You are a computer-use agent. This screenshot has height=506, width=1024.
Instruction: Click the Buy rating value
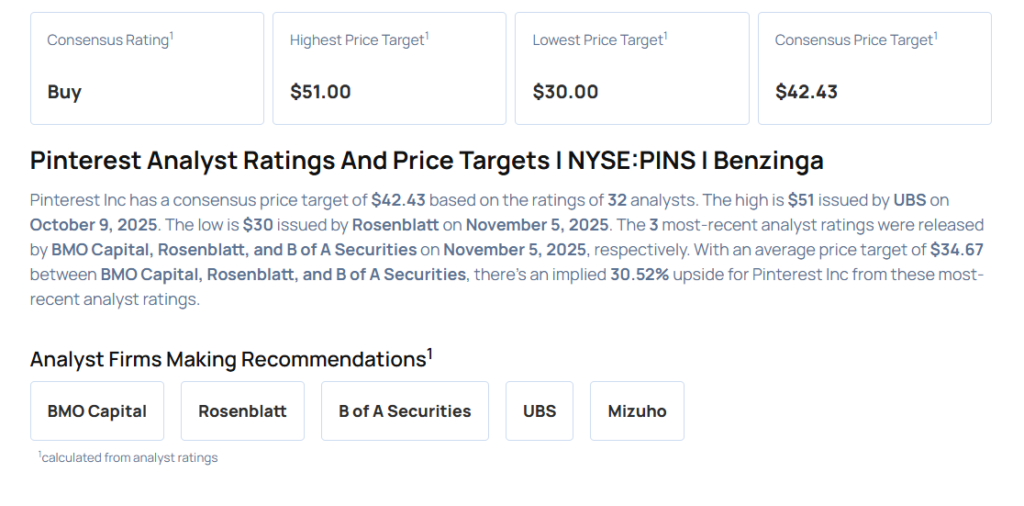64,92
